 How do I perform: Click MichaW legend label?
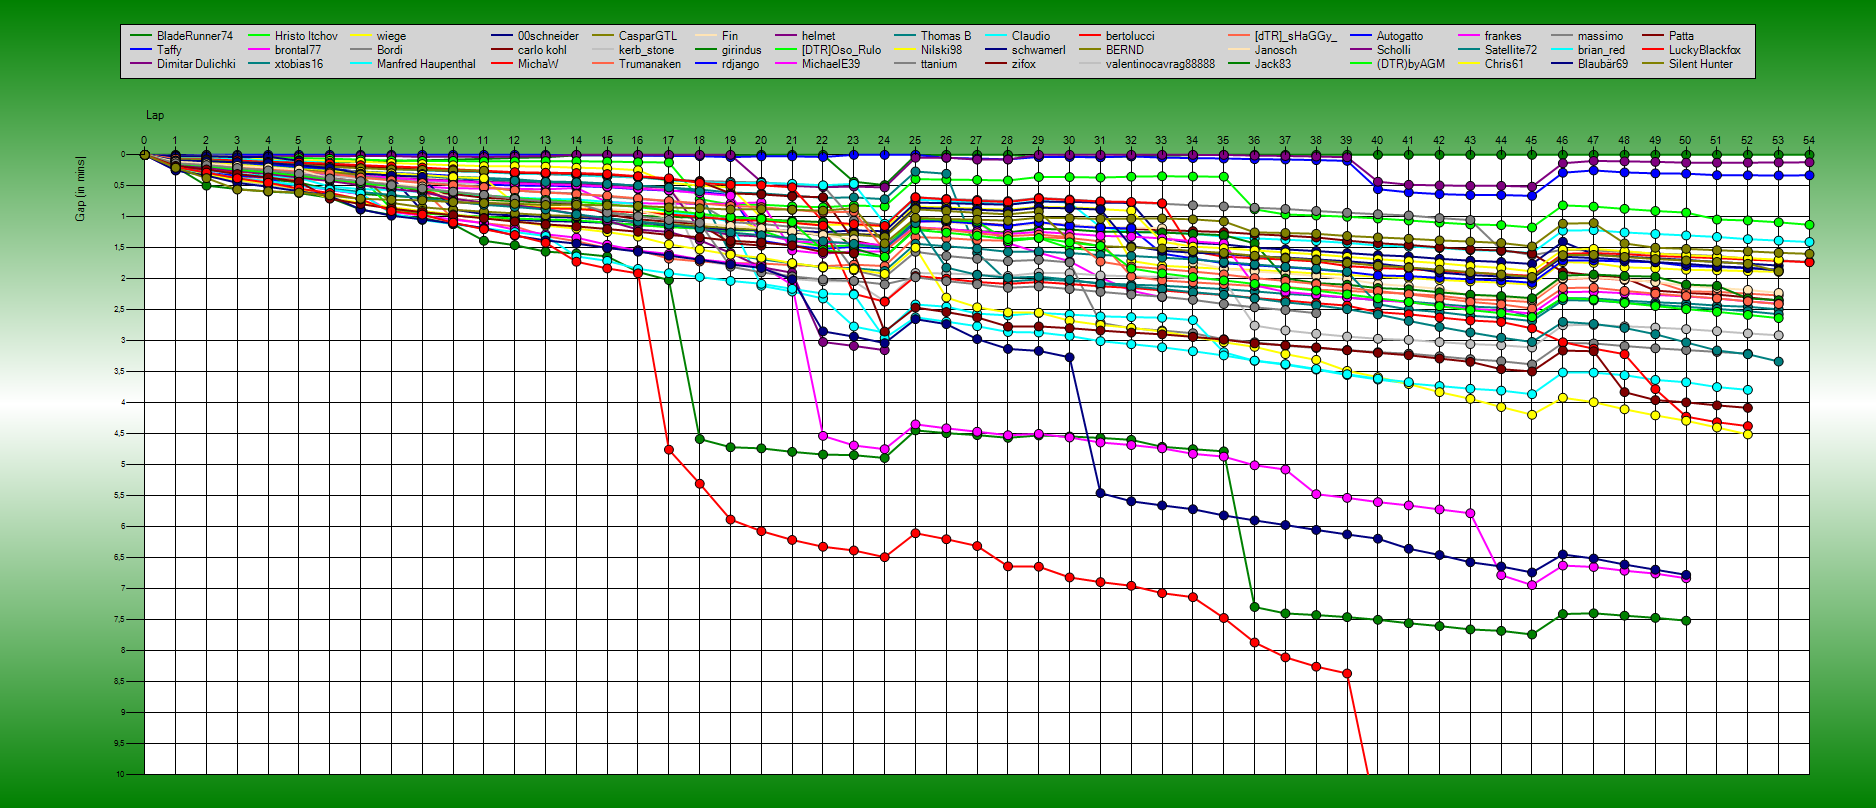(538, 64)
